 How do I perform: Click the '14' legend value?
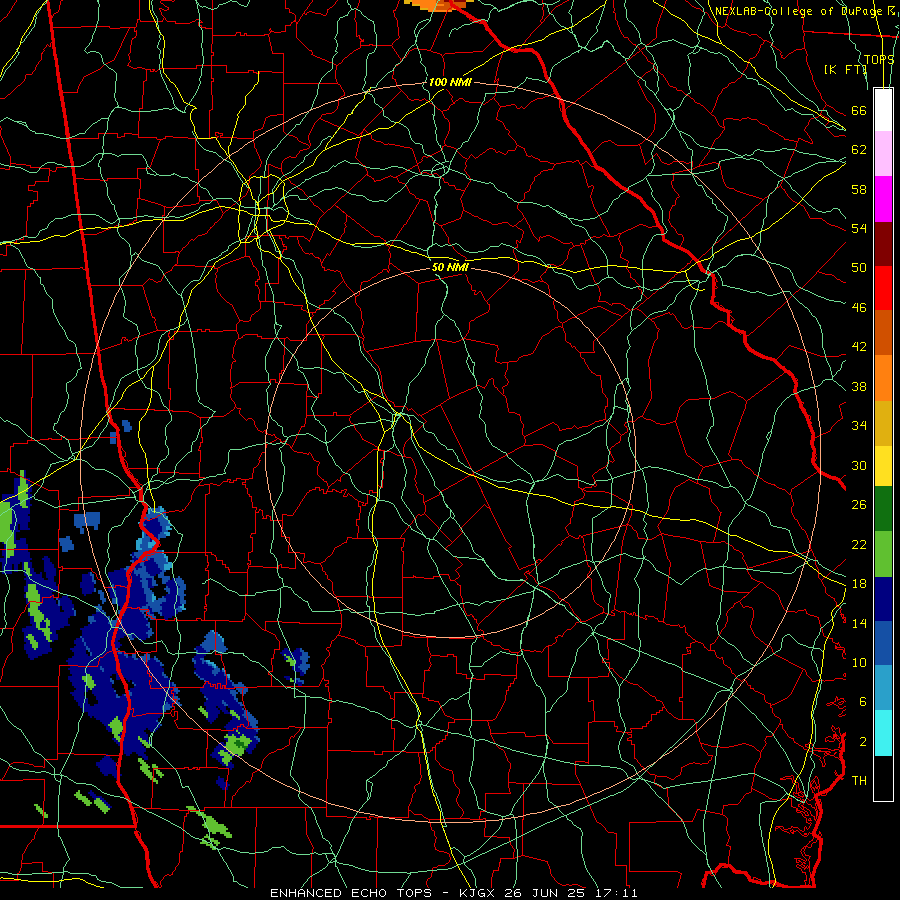859,623
